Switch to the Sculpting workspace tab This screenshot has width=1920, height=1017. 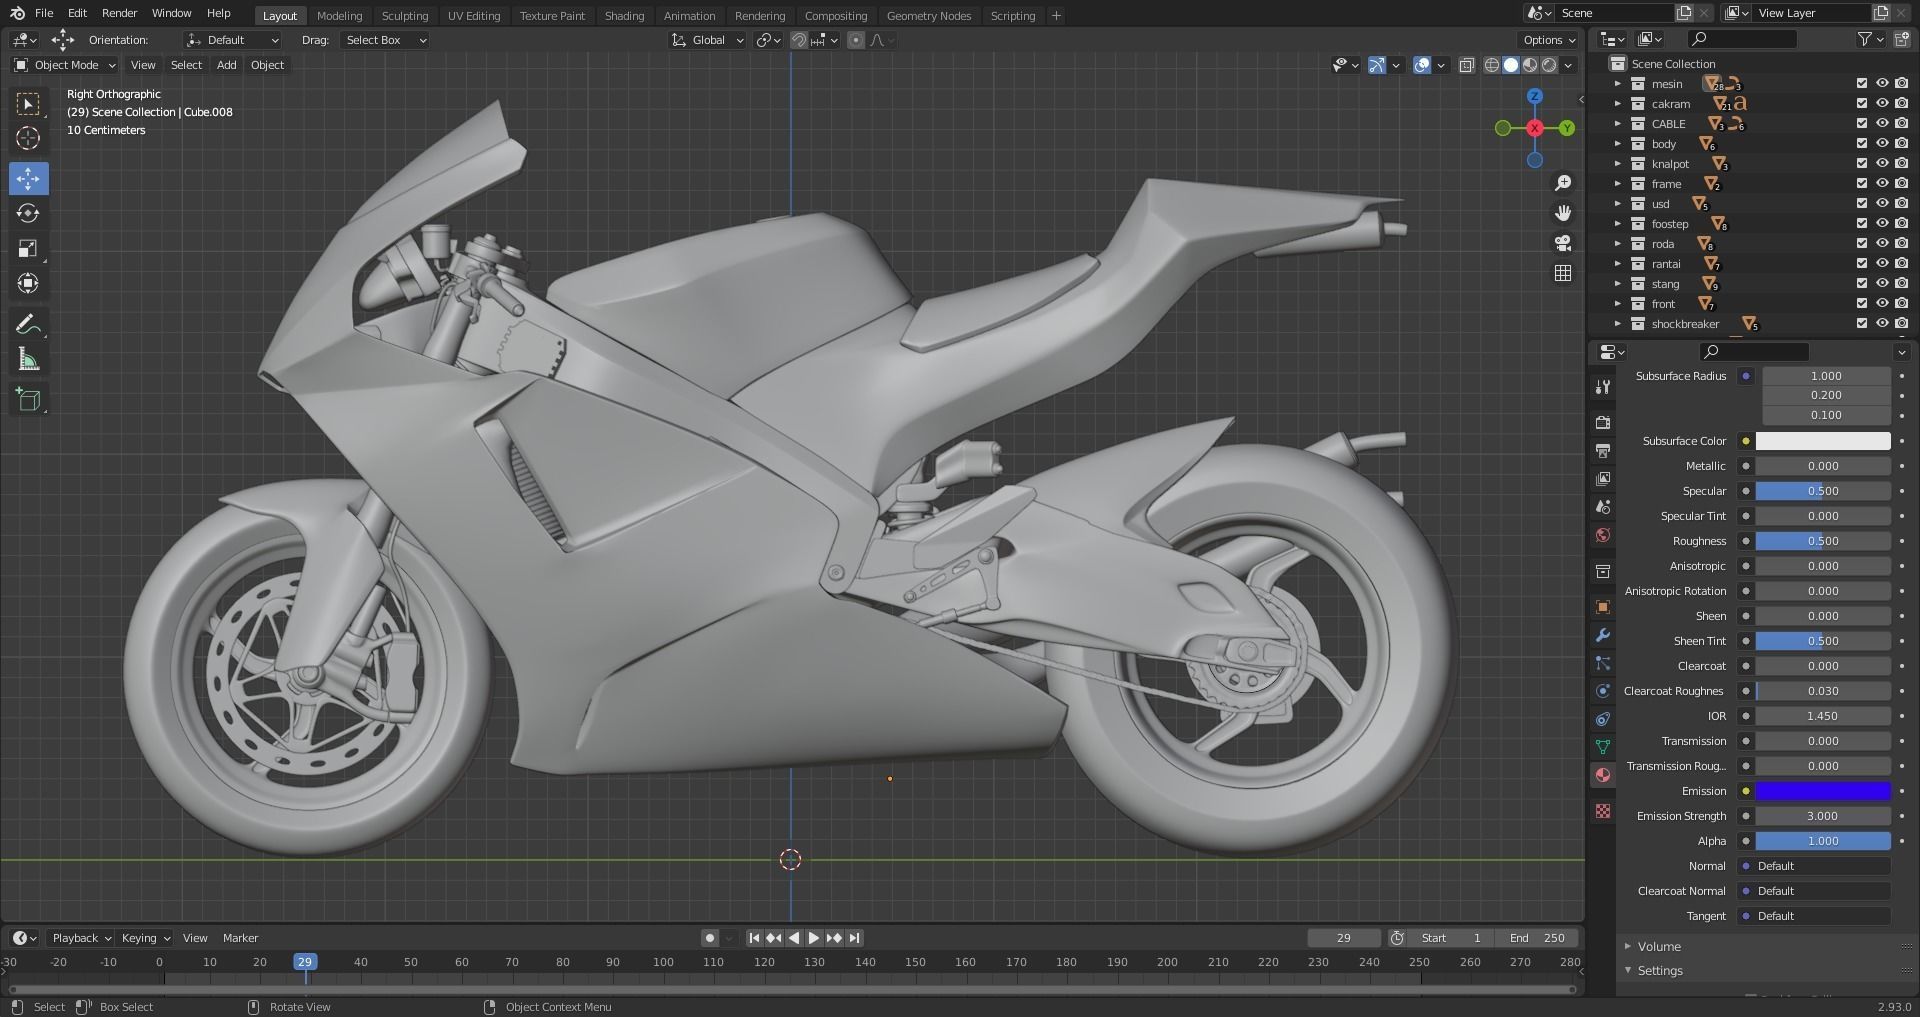(x=405, y=16)
